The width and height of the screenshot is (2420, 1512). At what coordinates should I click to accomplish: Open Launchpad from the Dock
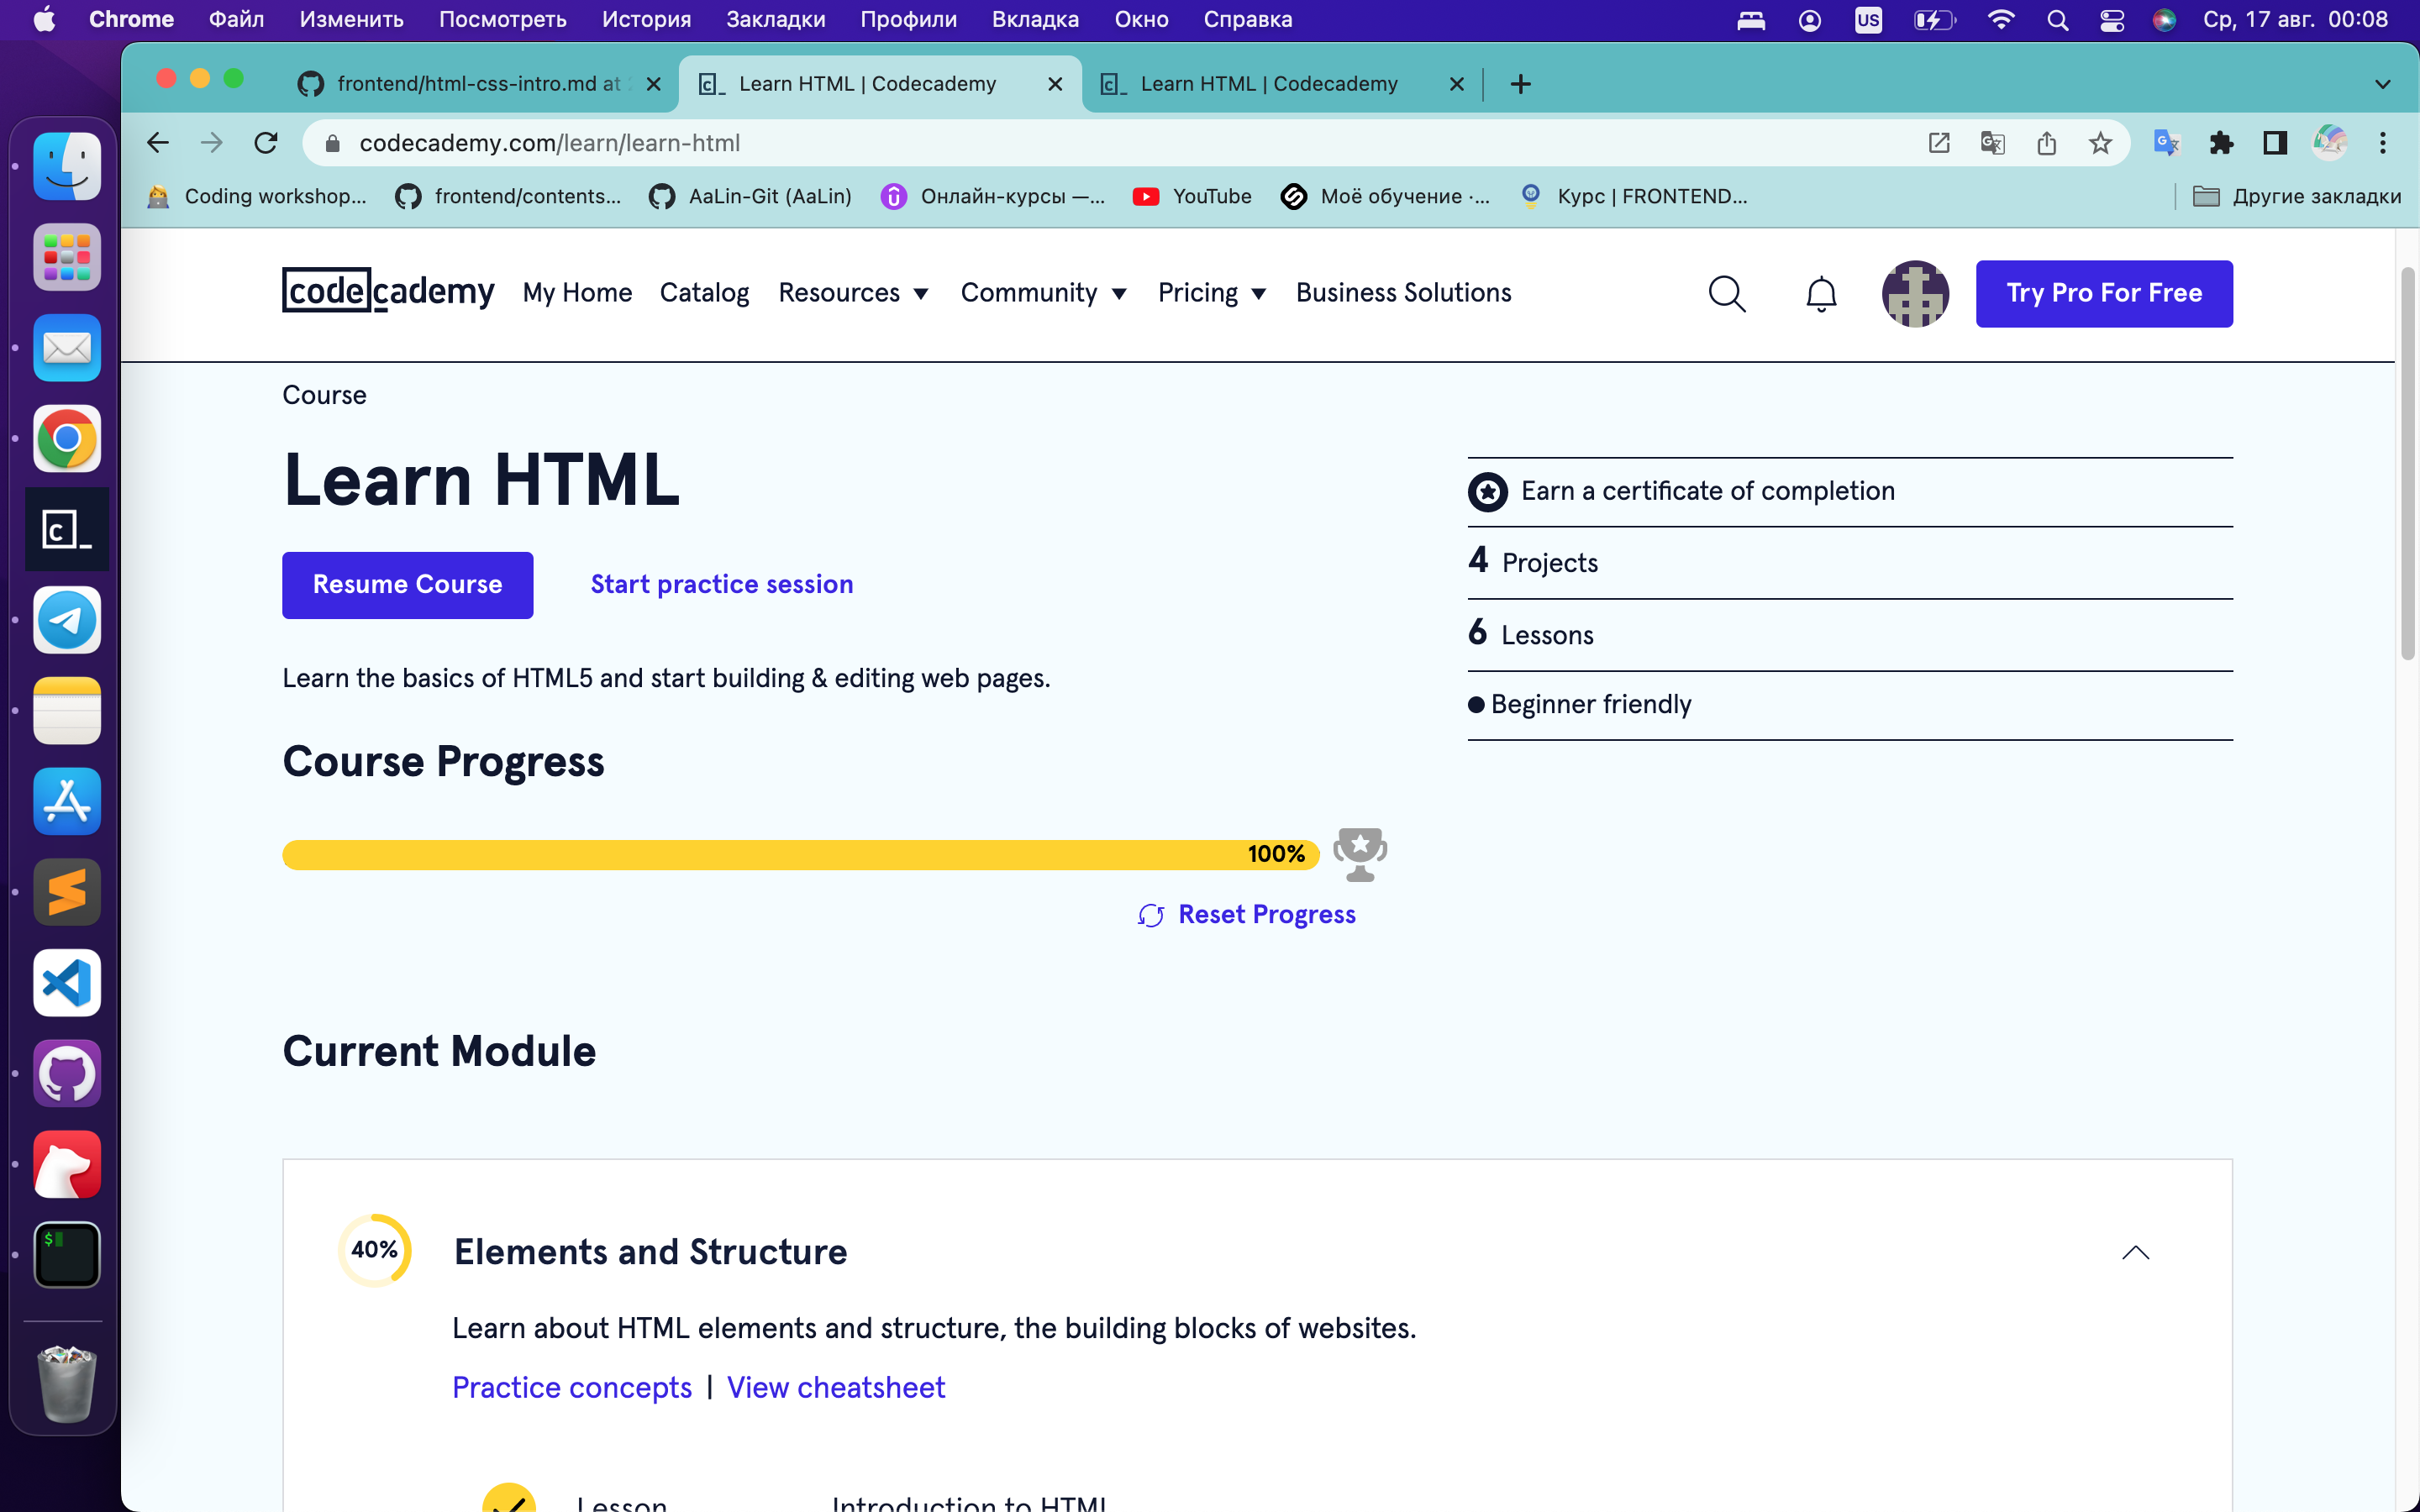(67, 257)
